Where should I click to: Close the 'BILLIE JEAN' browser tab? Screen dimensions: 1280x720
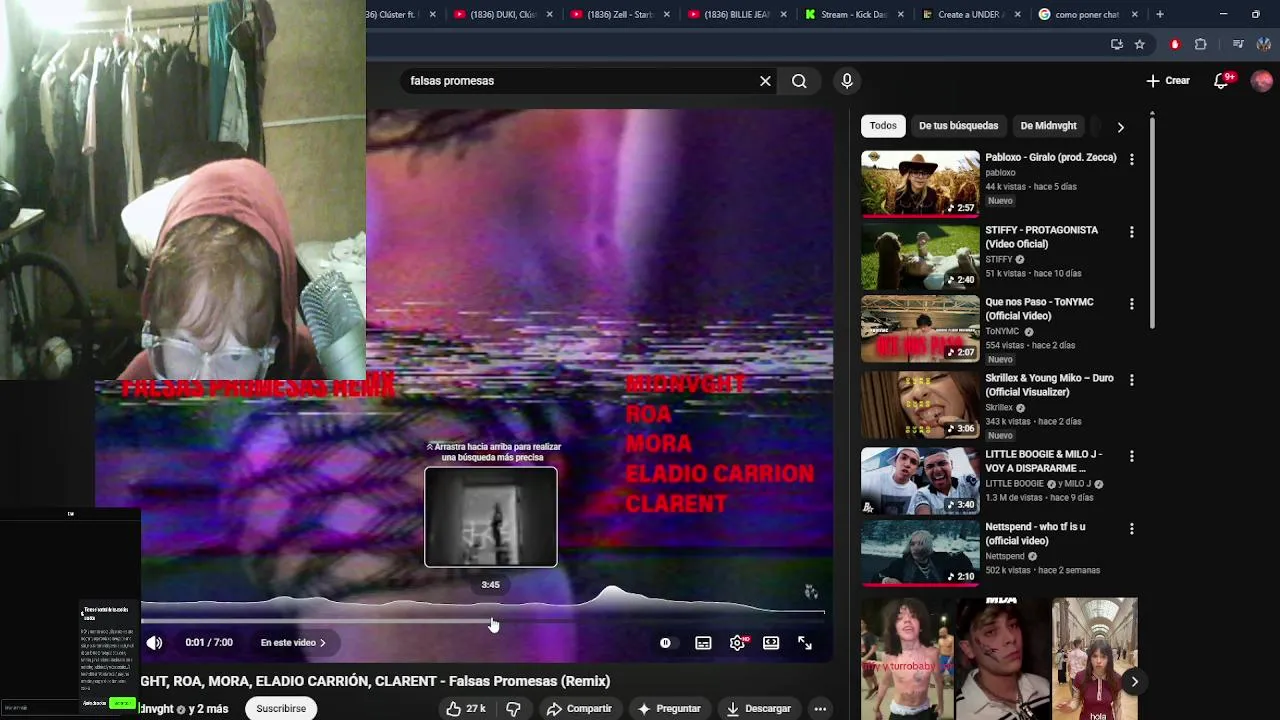(784, 15)
